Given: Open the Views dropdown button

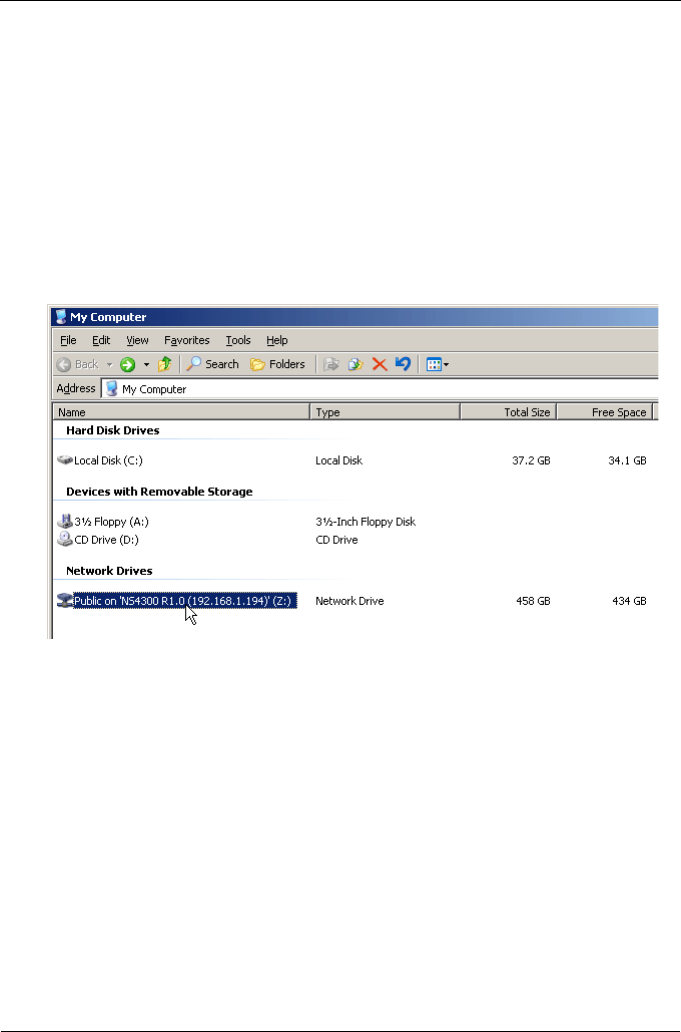Looking at the screenshot, I should tap(438, 364).
